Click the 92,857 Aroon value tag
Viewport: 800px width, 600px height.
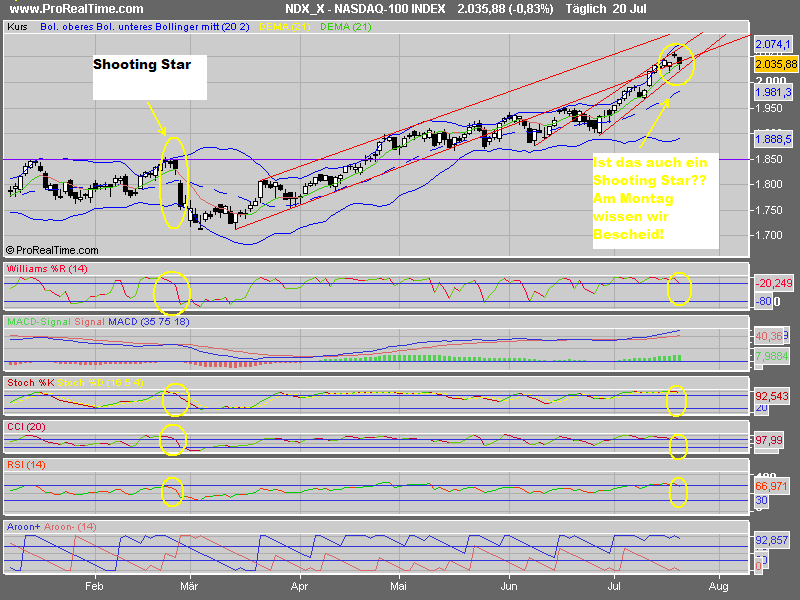click(x=772, y=540)
